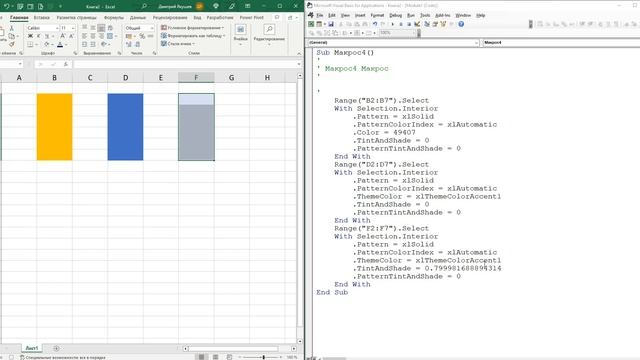Open the Формулы ribbon tab
The image size is (640, 360).
point(114,18)
